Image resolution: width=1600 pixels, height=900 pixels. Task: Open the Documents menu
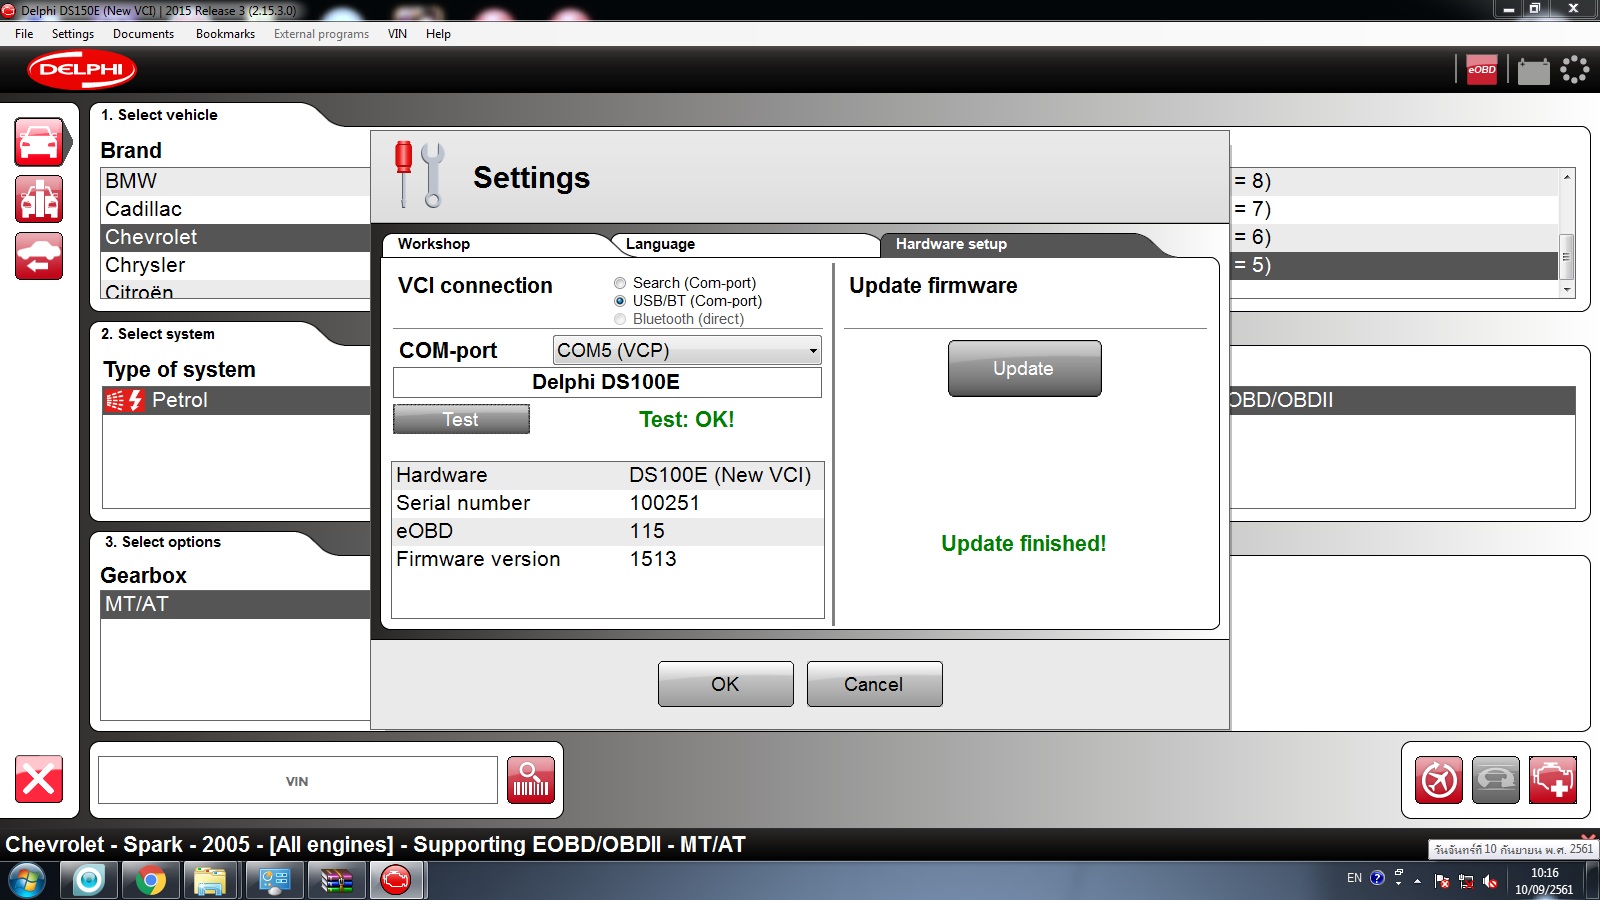(x=143, y=34)
